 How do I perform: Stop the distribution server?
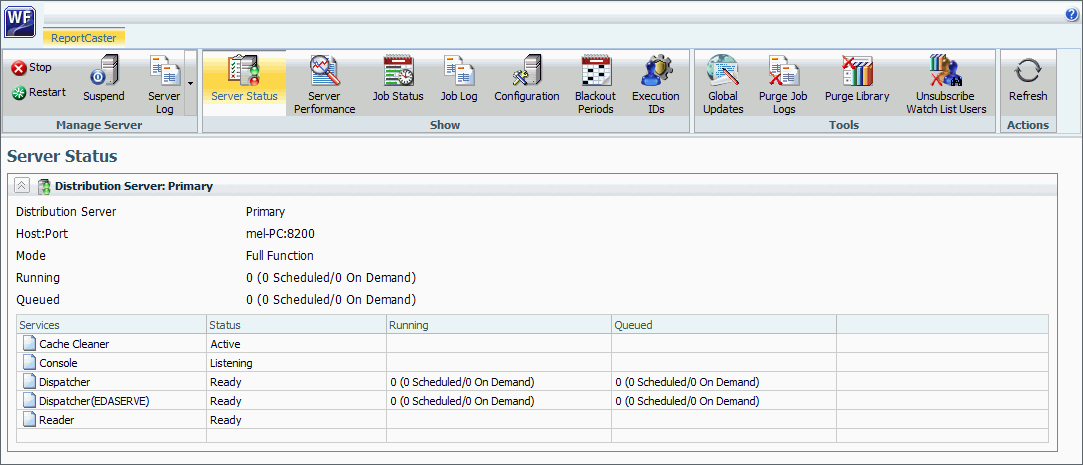[x=32, y=68]
